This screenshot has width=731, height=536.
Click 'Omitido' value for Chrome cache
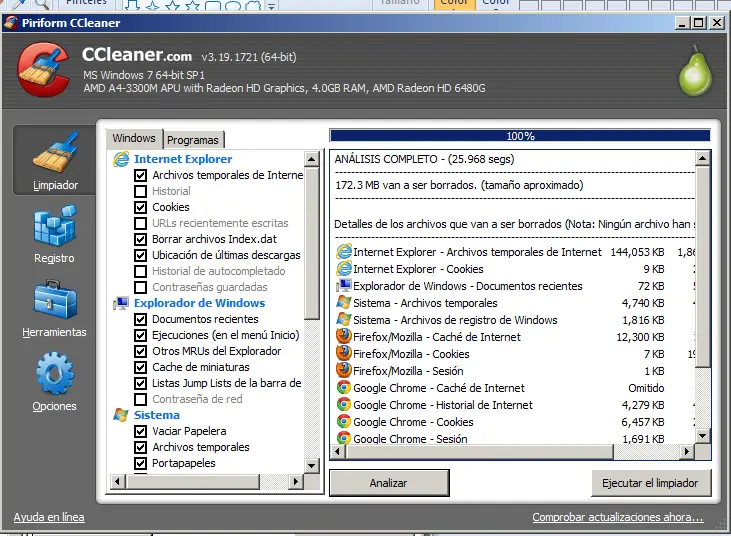(646, 388)
